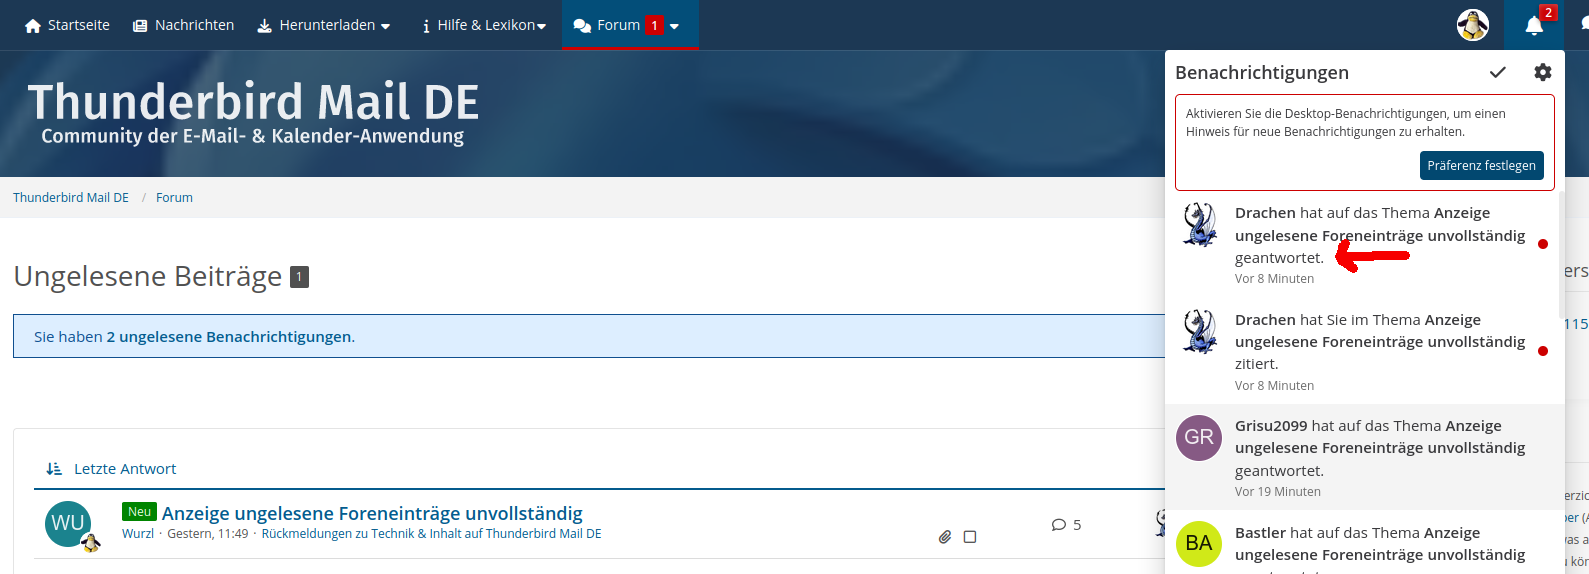
Task: Click the Thunderbird Mail DE breadcrumb link
Action: click(71, 198)
